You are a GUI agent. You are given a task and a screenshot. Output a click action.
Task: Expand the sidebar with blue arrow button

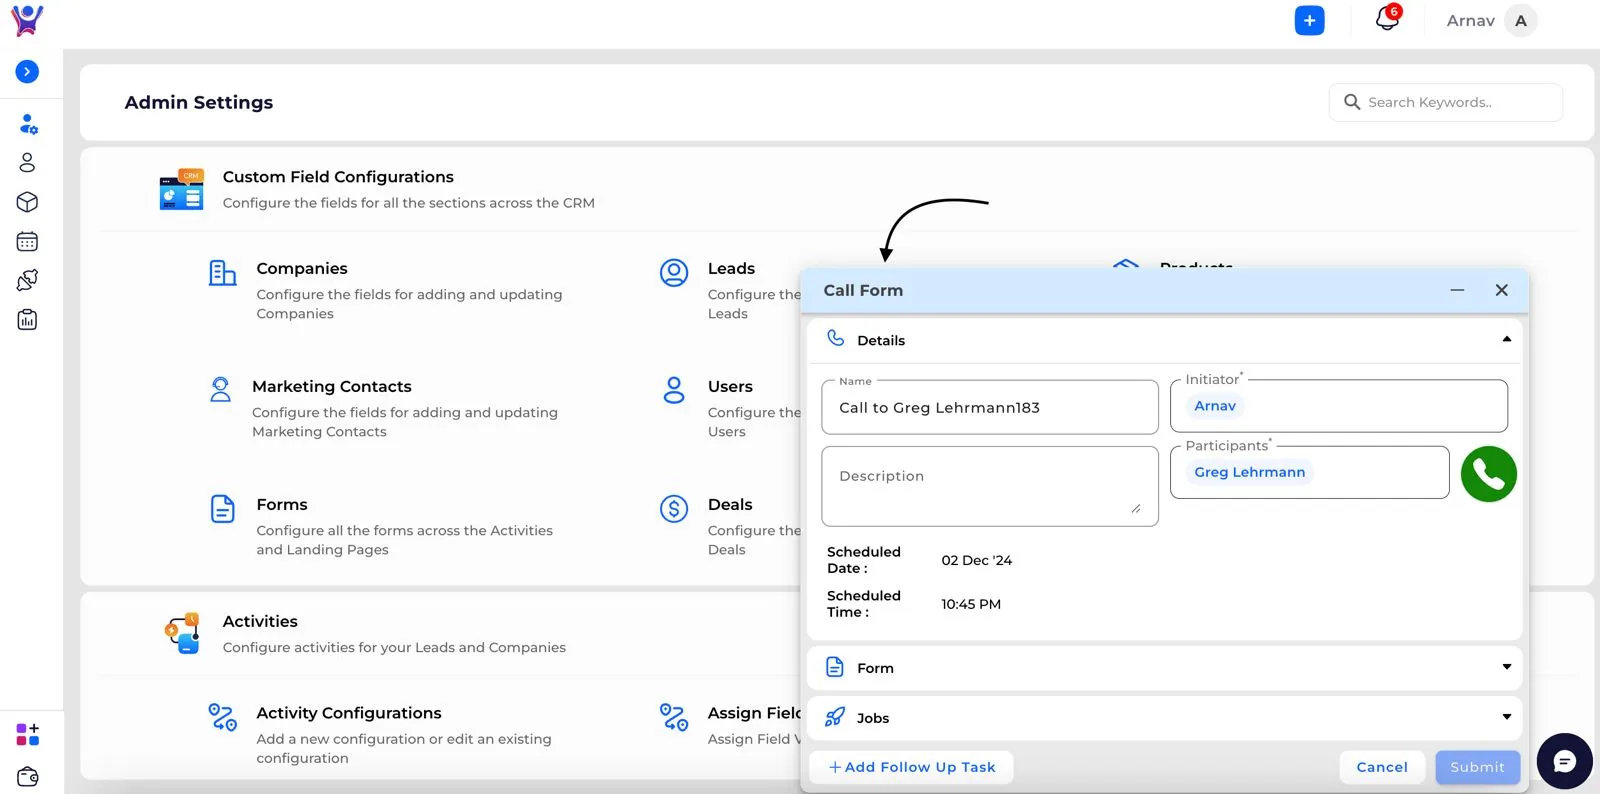pyautogui.click(x=28, y=72)
